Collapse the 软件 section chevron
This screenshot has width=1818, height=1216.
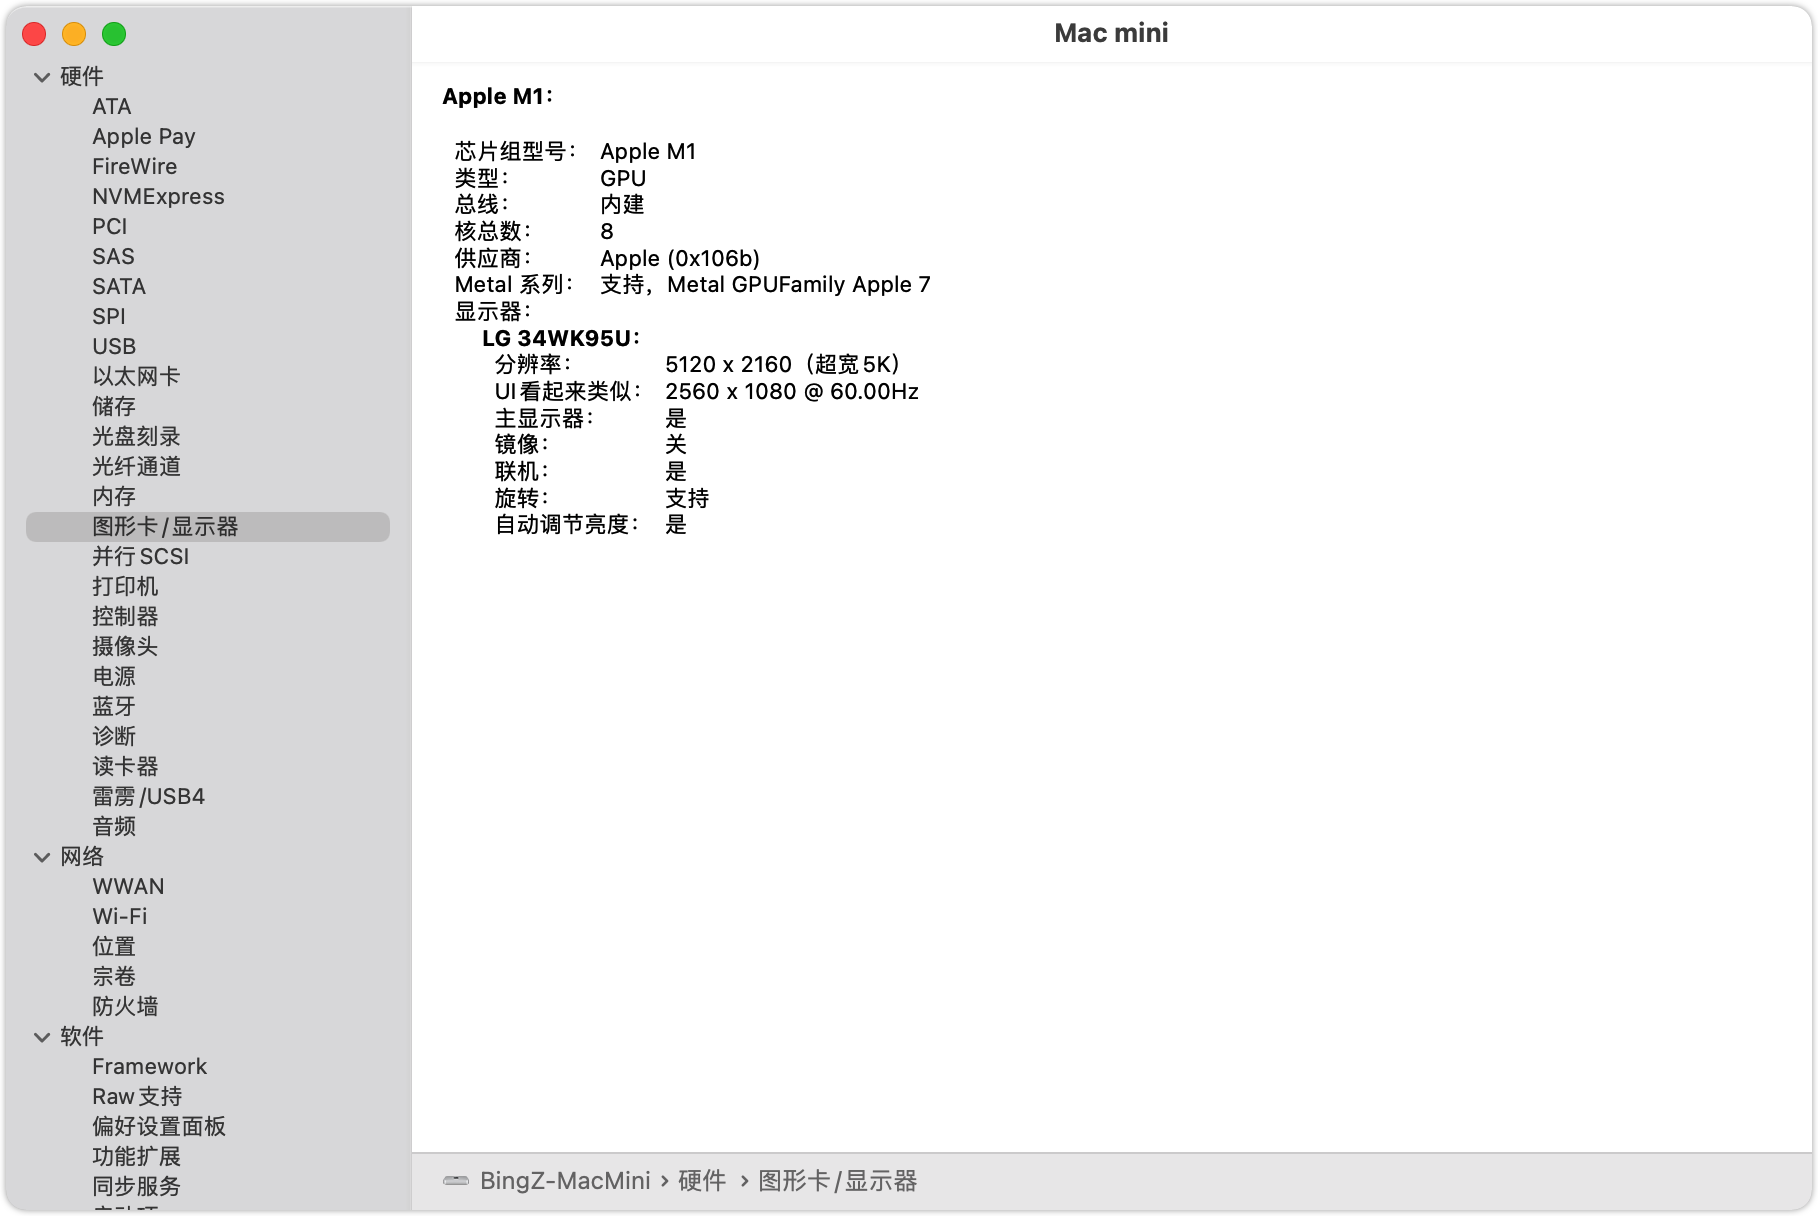(x=42, y=1037)
